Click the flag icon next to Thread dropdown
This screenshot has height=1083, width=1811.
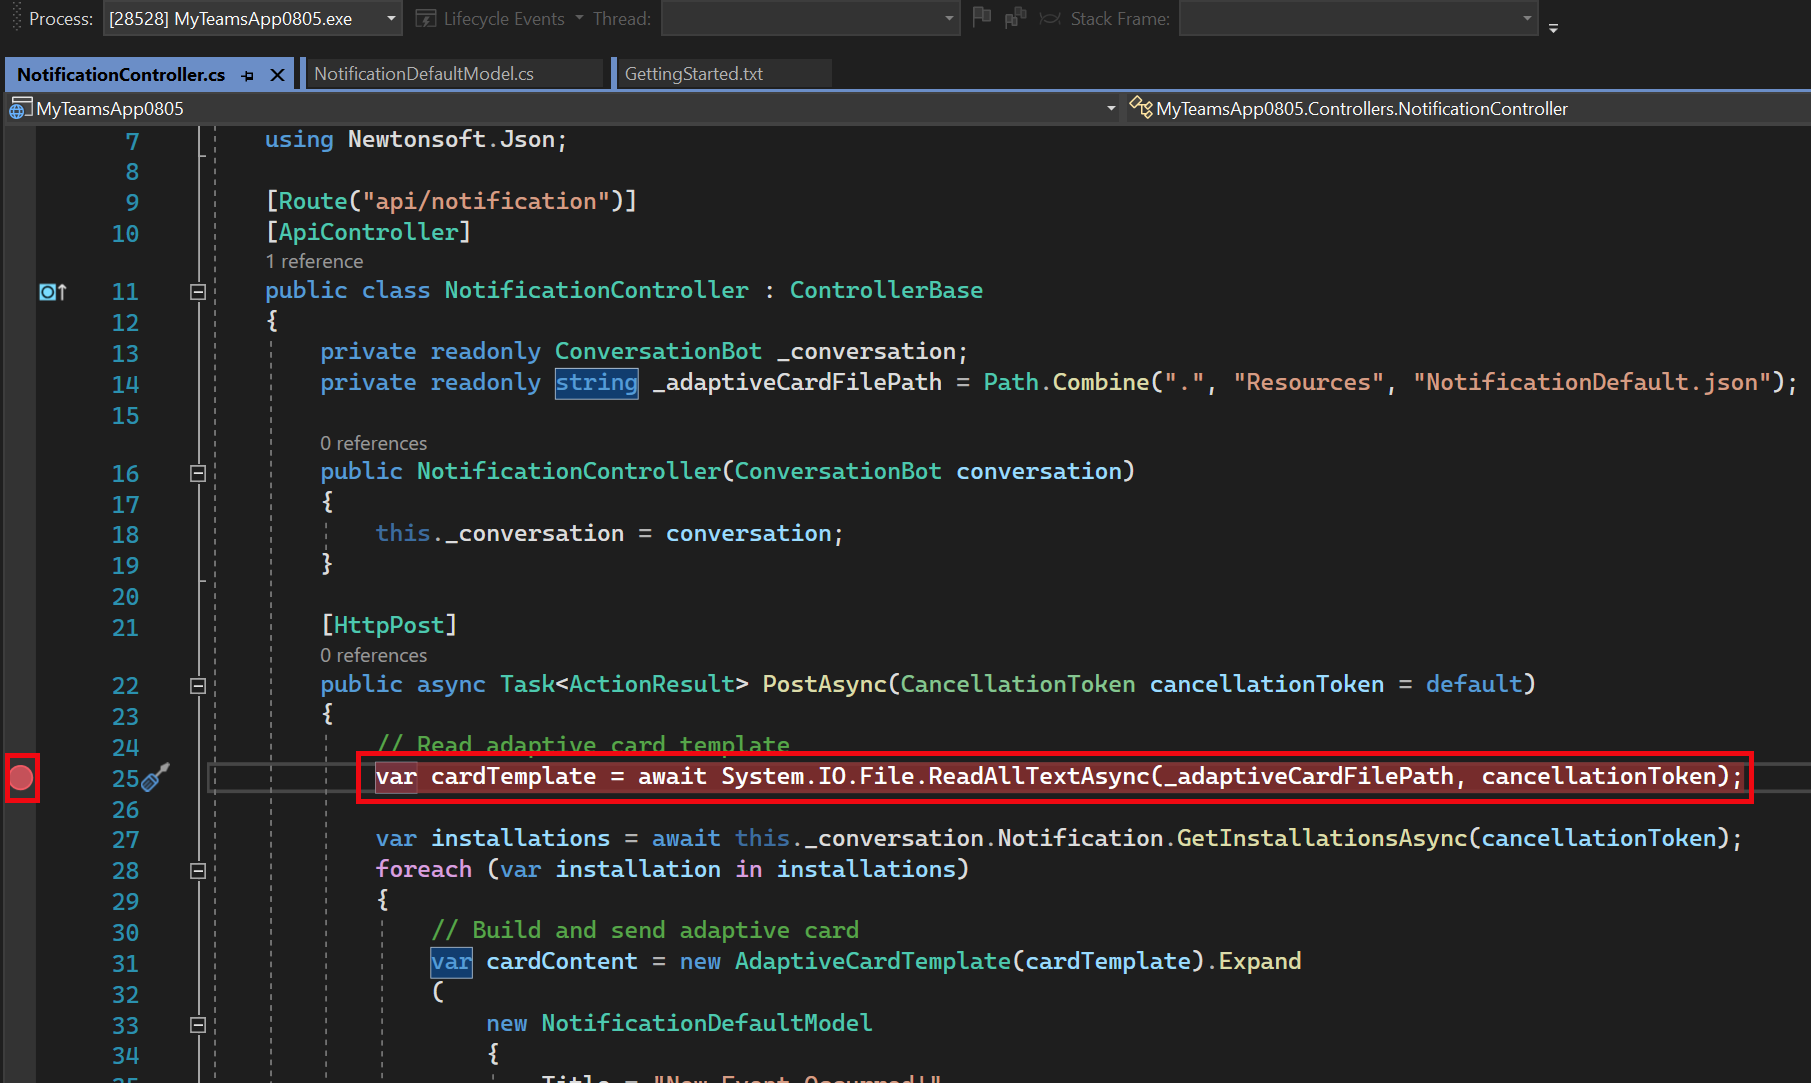(982, 17)
